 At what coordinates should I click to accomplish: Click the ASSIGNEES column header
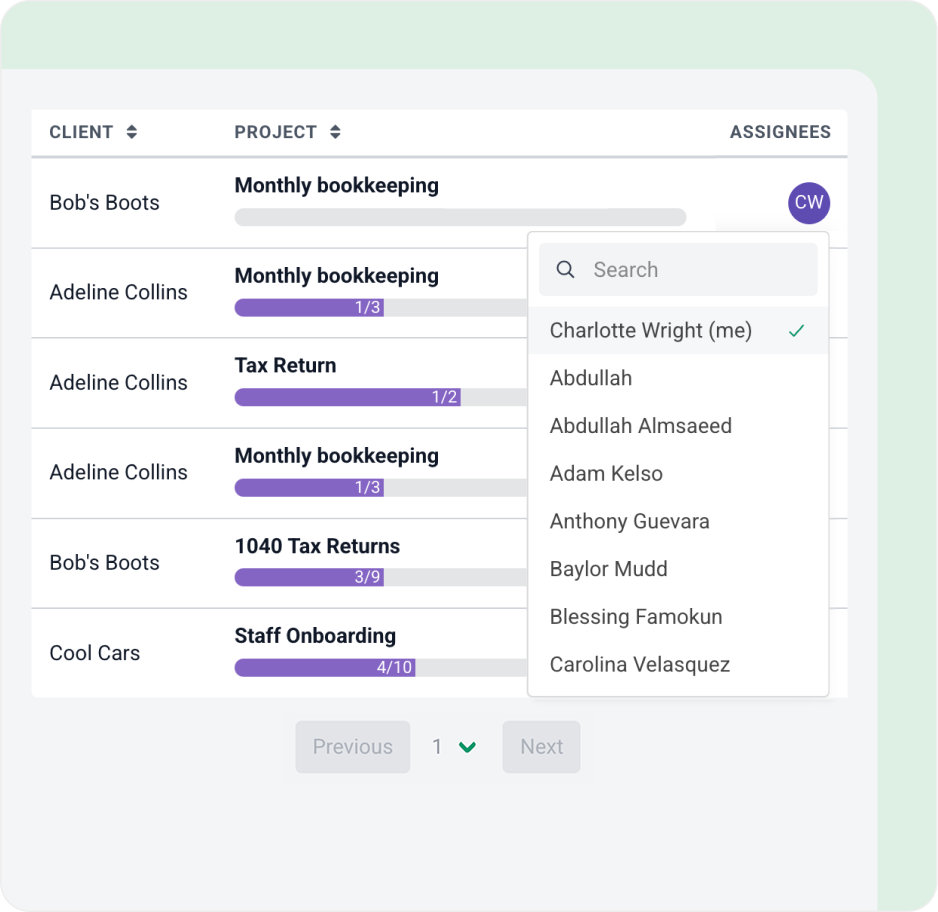click(780, 132)
